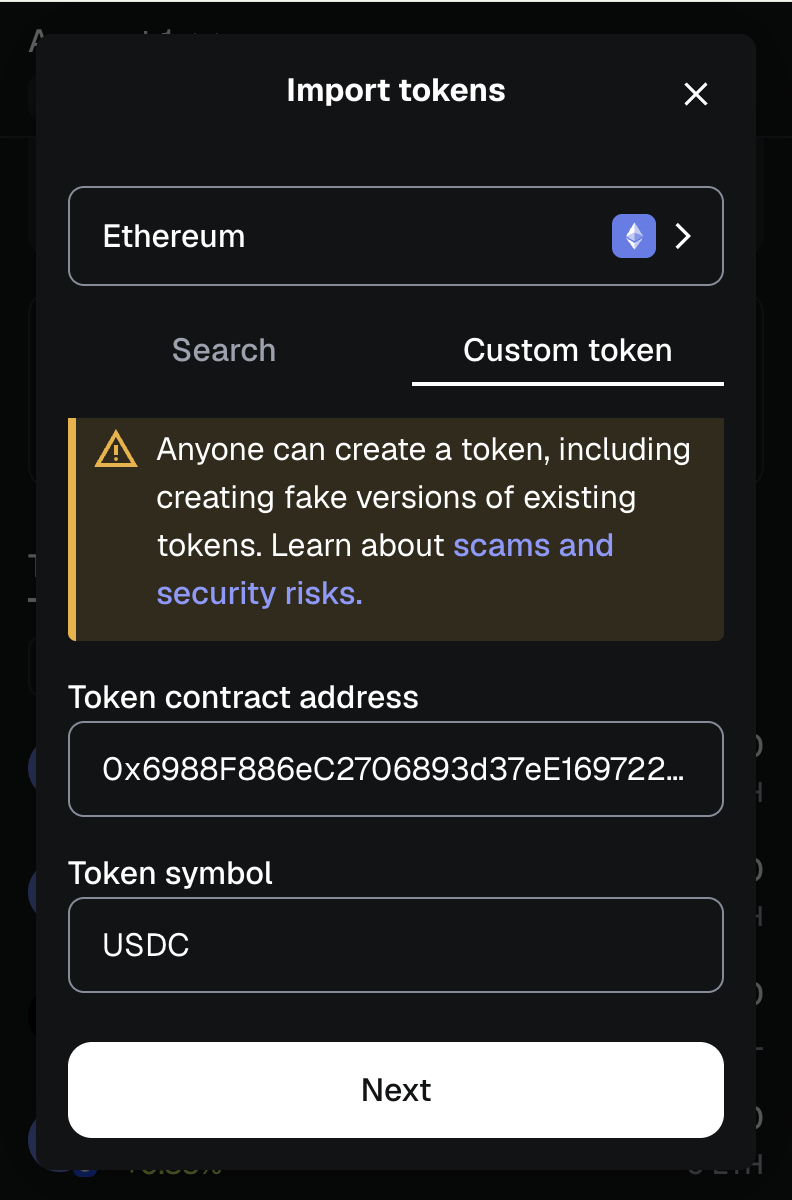Screen dimensions: 792x1200
Task: Click the Import tokens dialog title
Action: click(x=396, y=90)
